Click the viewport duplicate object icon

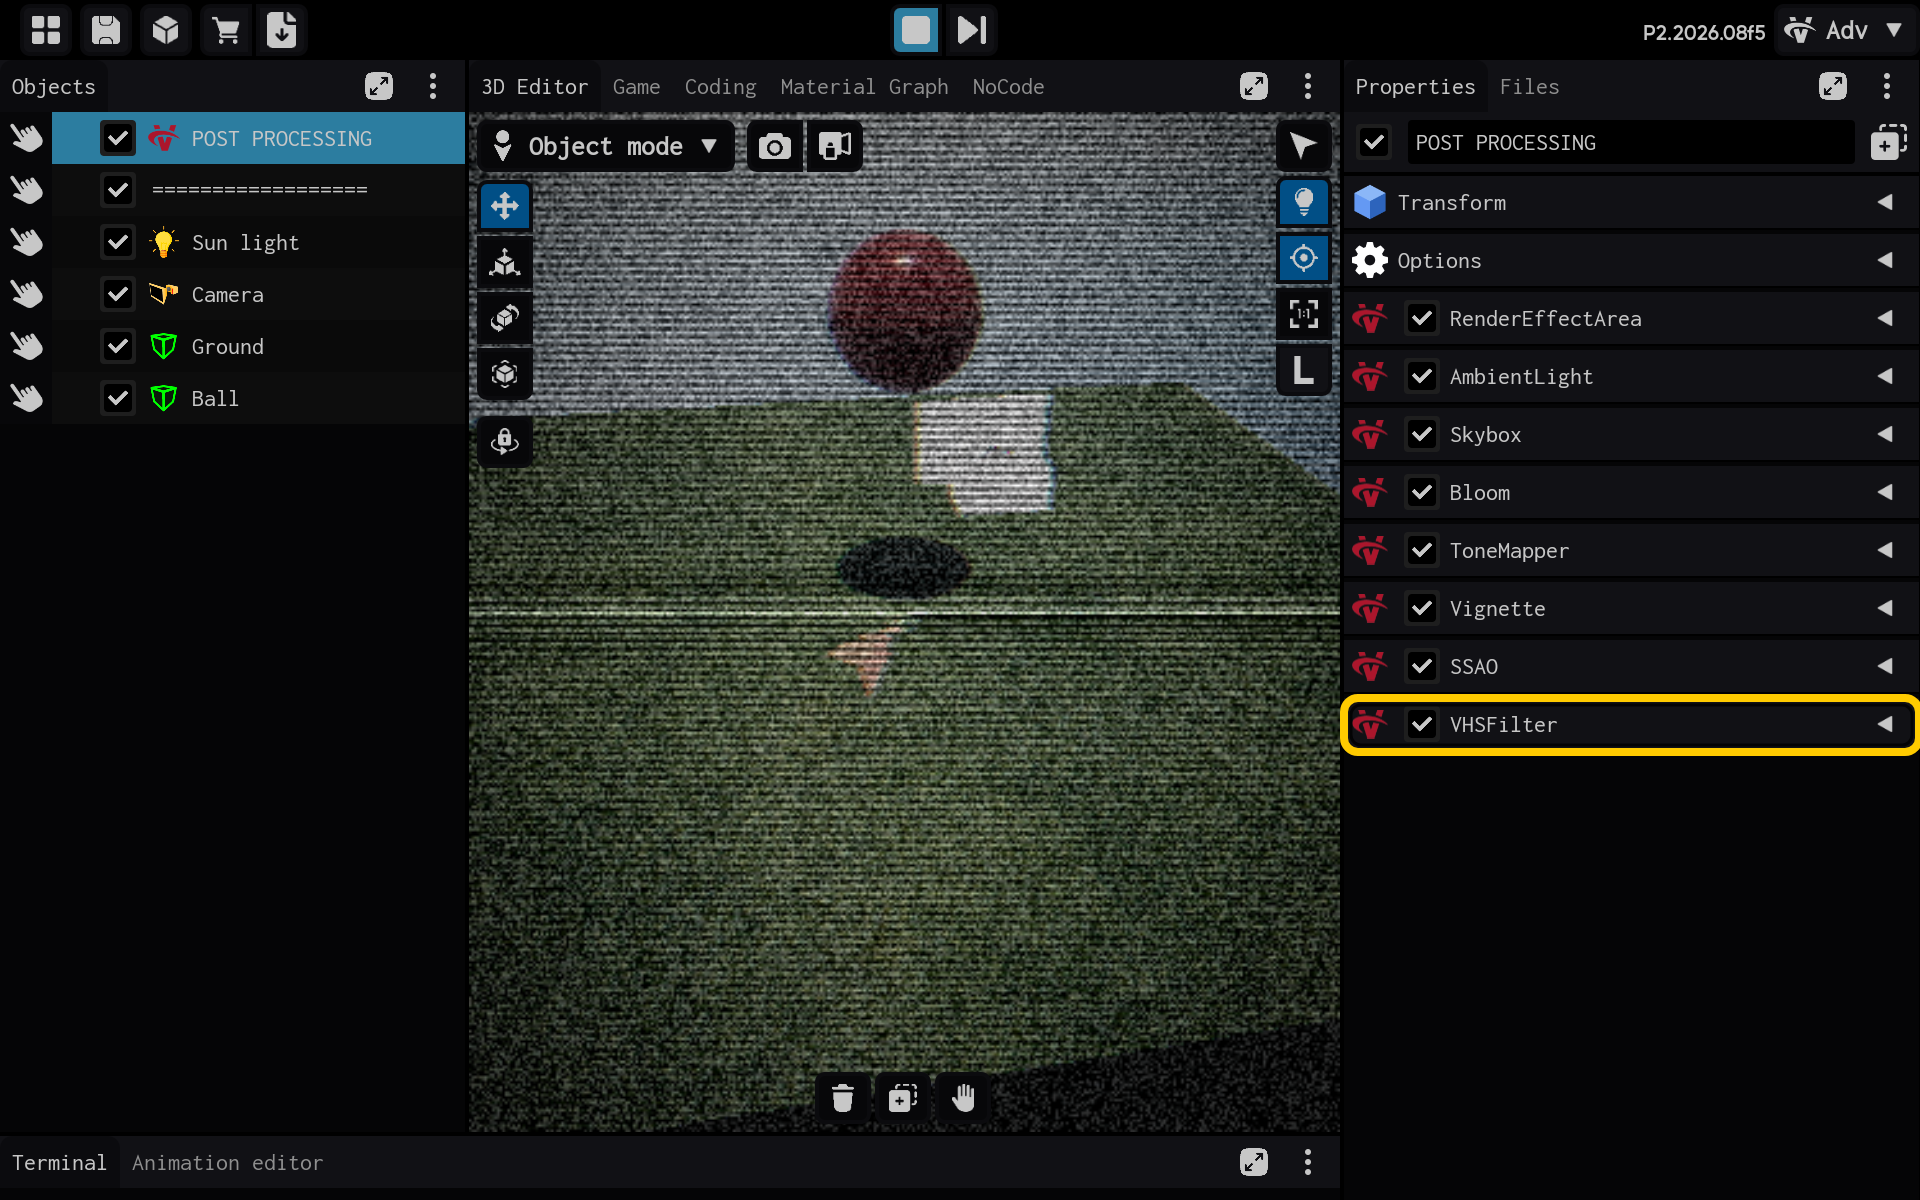(903, 1098)
